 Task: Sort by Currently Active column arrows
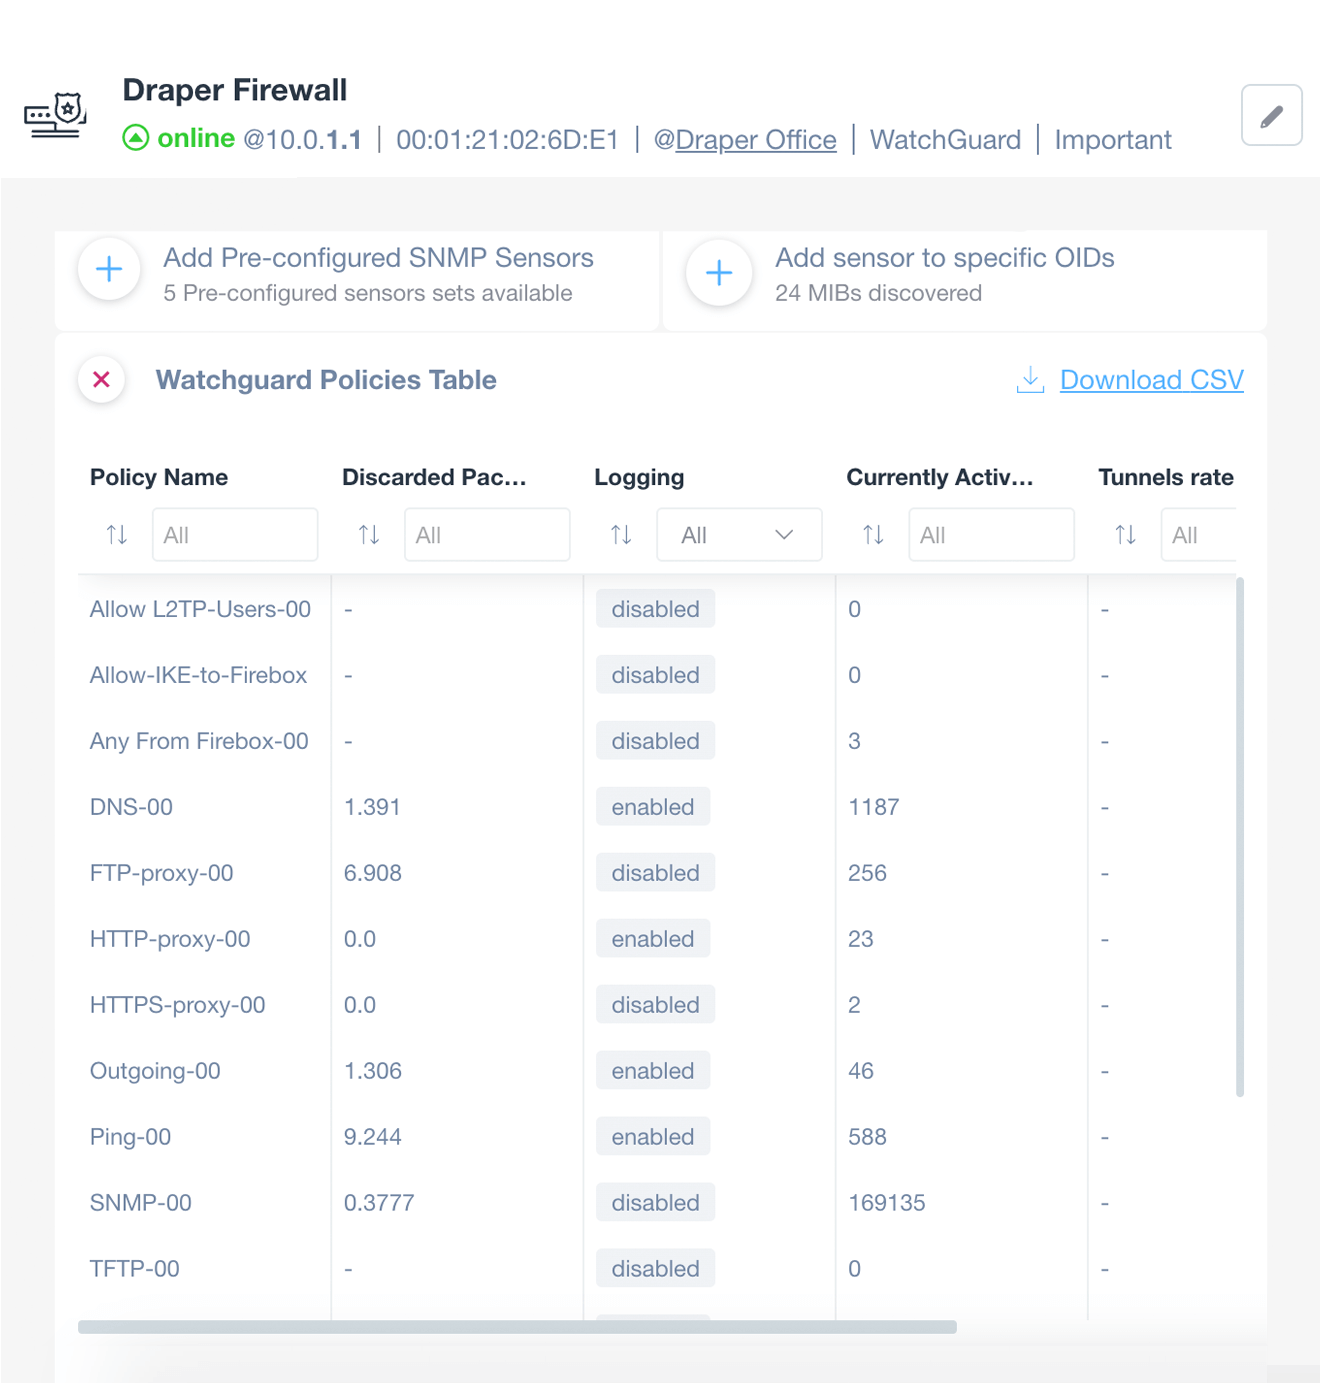[873, 535]
